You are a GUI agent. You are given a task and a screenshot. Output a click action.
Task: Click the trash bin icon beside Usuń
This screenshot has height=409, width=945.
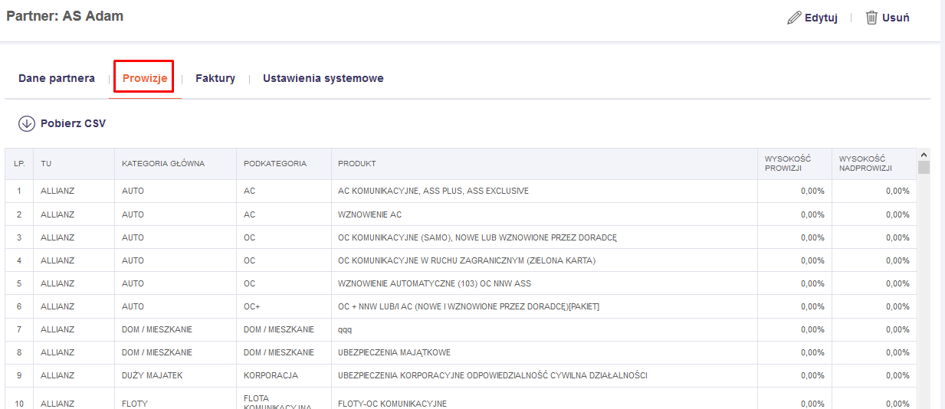(x=871, y=18)
